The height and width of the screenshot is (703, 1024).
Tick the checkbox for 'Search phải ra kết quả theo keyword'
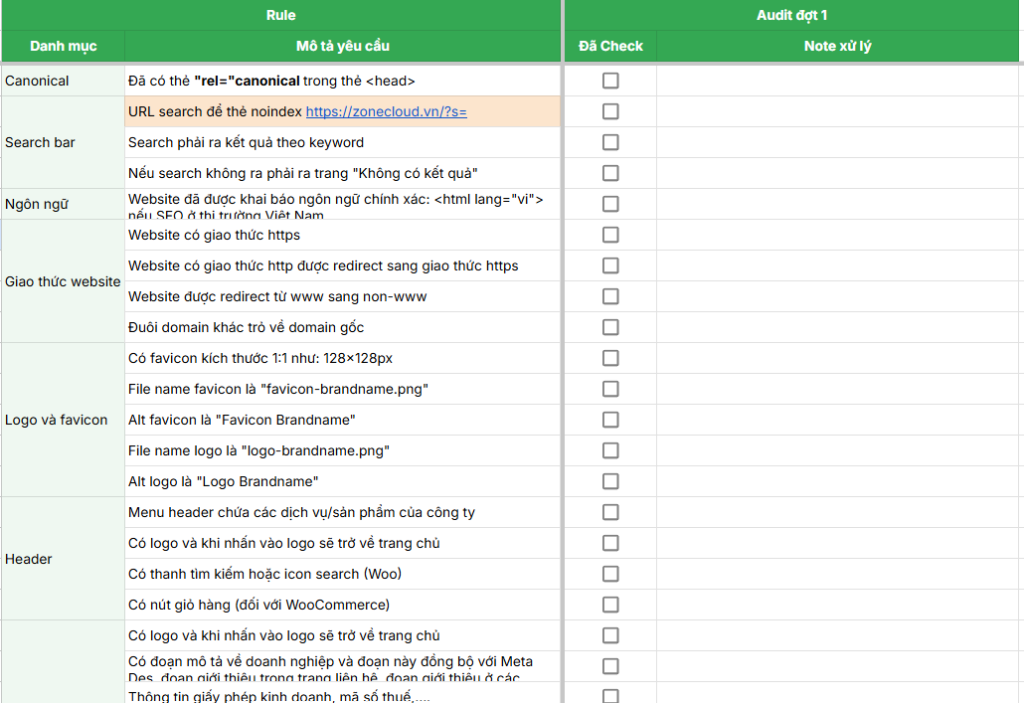[610, 142]
